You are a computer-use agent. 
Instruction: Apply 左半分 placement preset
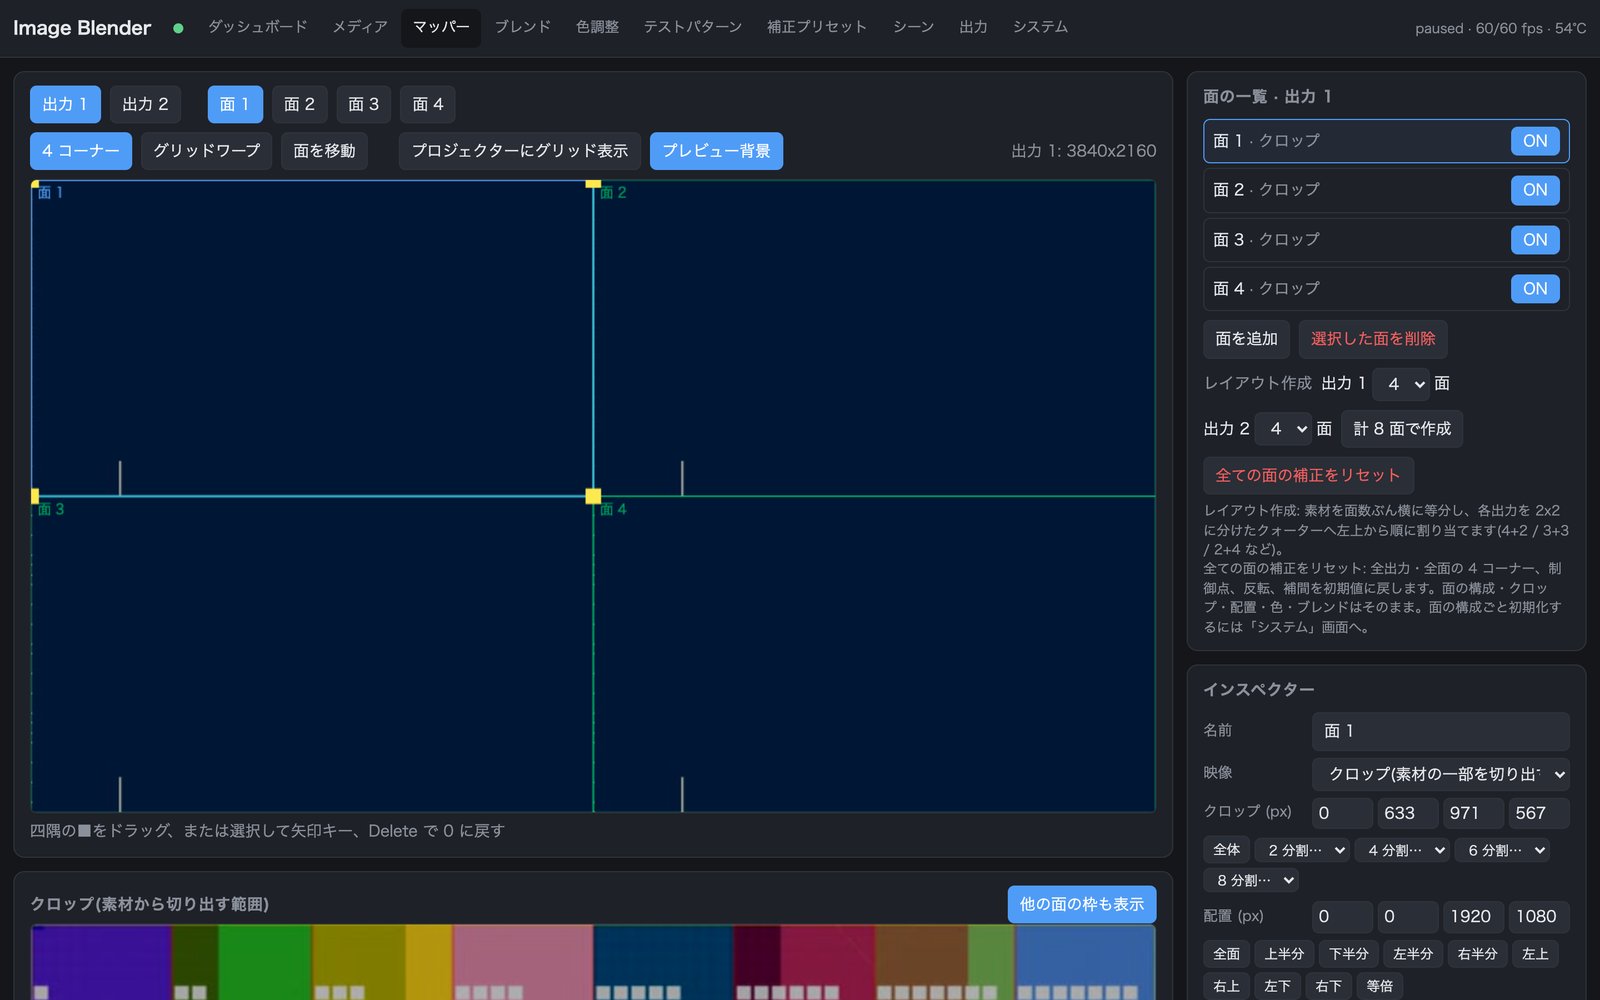(x=1413, y=954)
